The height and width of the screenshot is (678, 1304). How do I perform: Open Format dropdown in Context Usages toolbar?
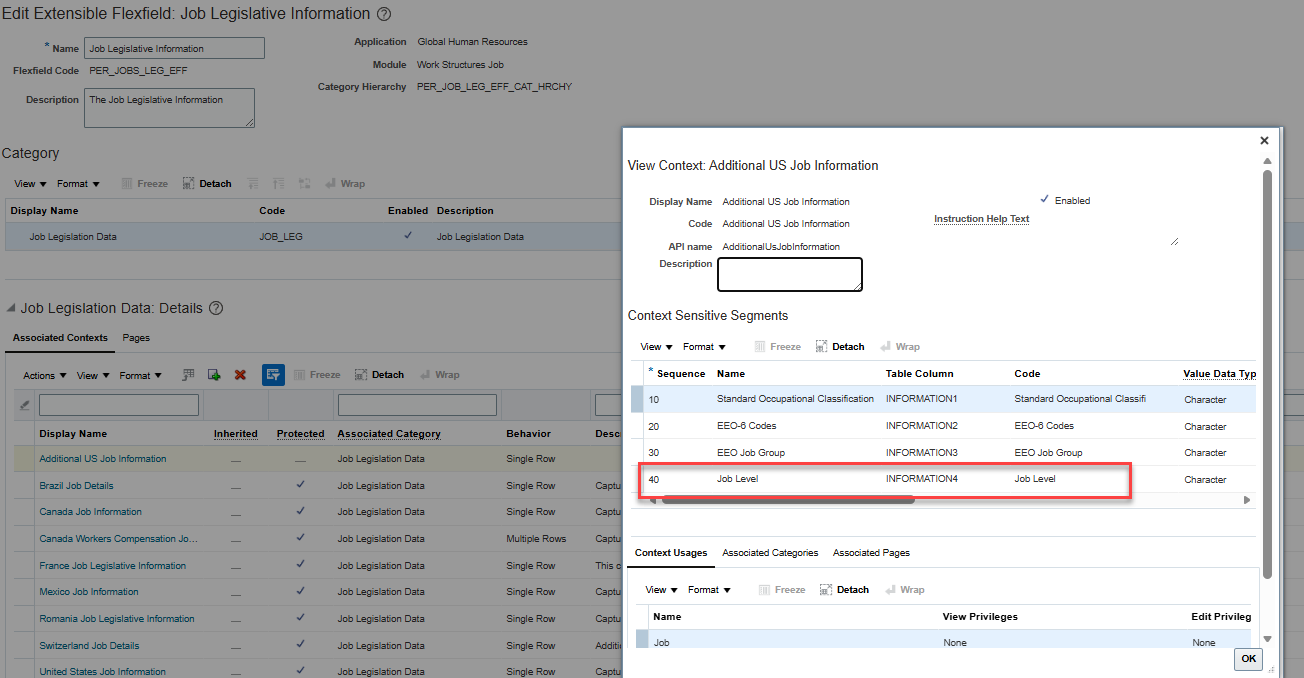[710, 590]
